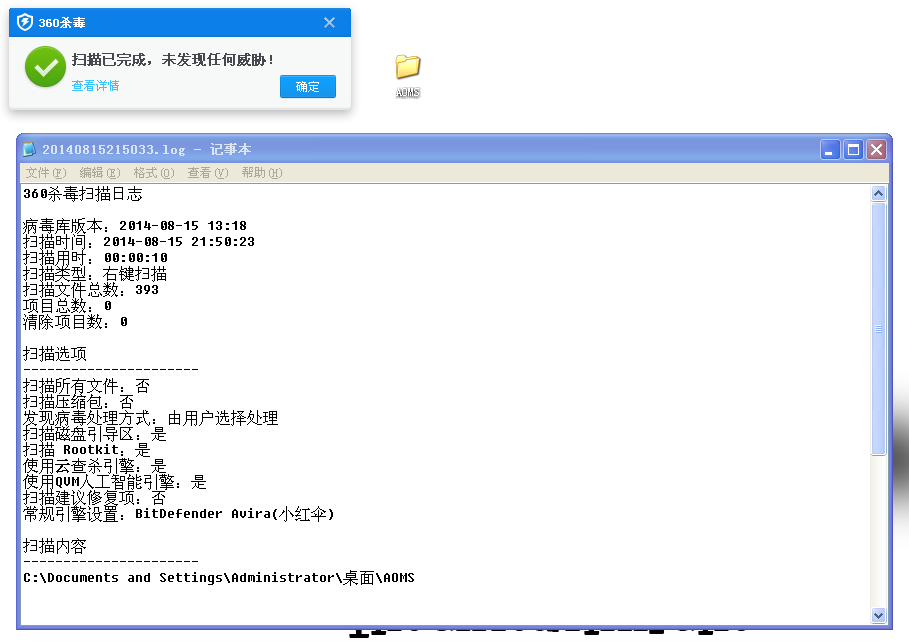This screenshot has width=909, height=643.
Task: Click the '扫描已完成,未发现任何威胁!' message
Action: click(x=172, y=60)
